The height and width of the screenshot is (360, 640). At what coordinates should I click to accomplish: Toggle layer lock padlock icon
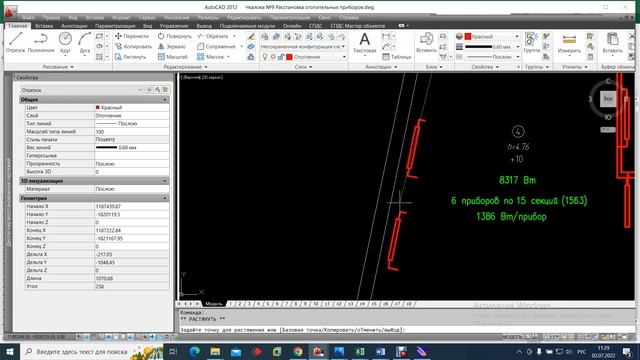click(x=281, y=57)
